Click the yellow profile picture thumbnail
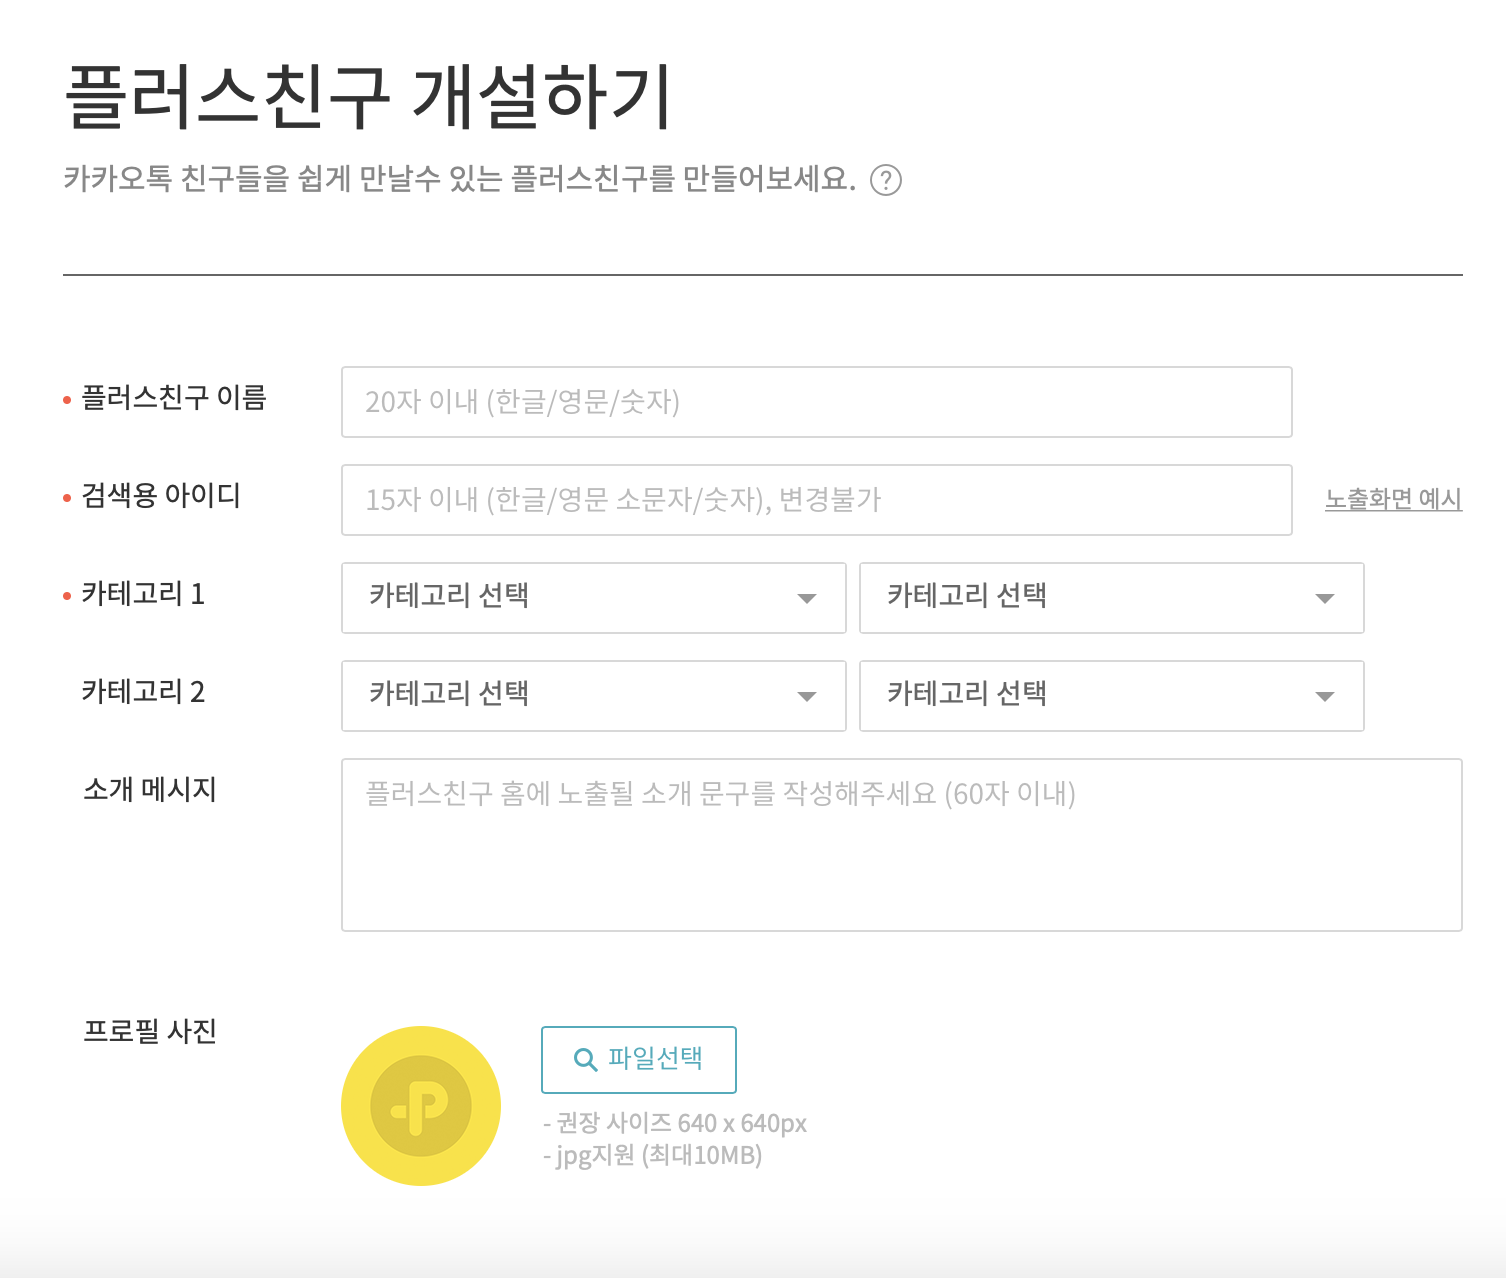 pos(421,1106)
